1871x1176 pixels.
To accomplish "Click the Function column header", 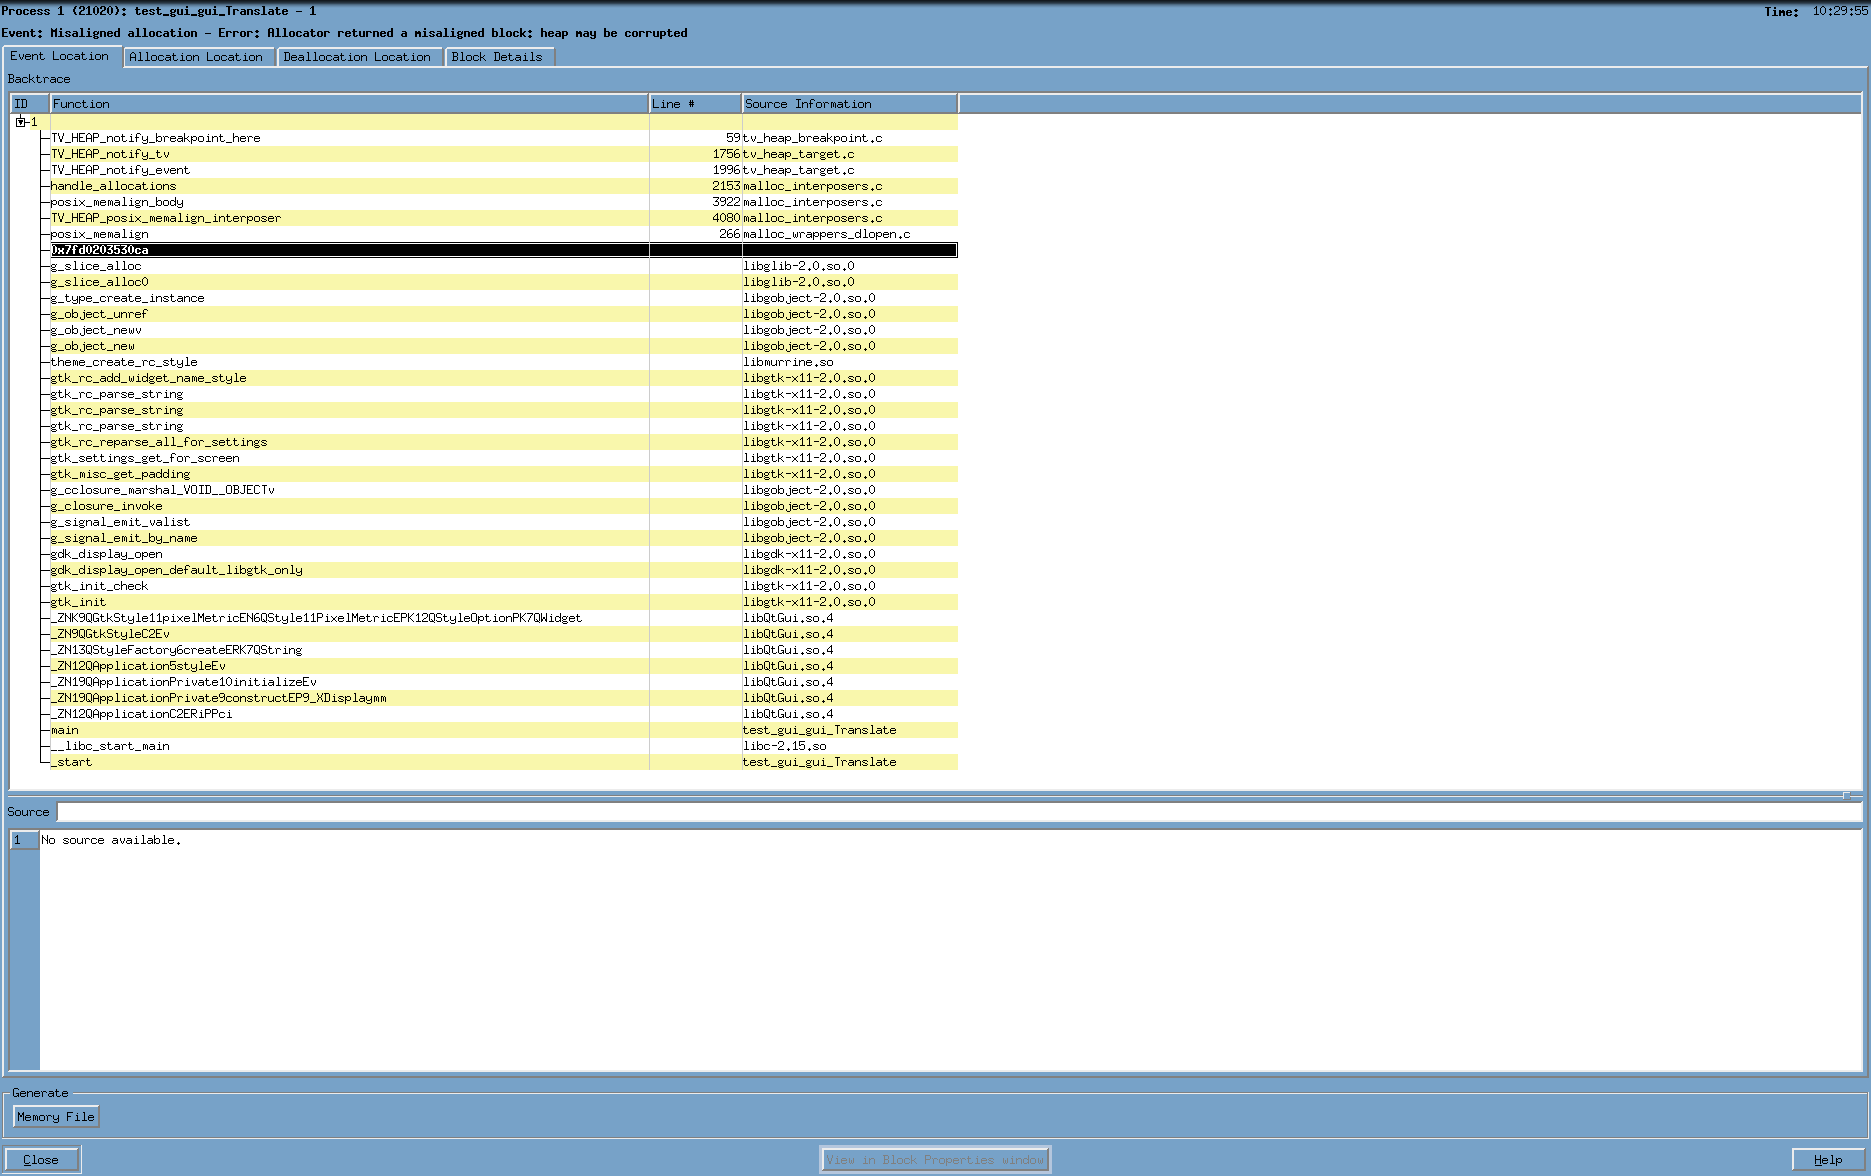I will (349, 104).
